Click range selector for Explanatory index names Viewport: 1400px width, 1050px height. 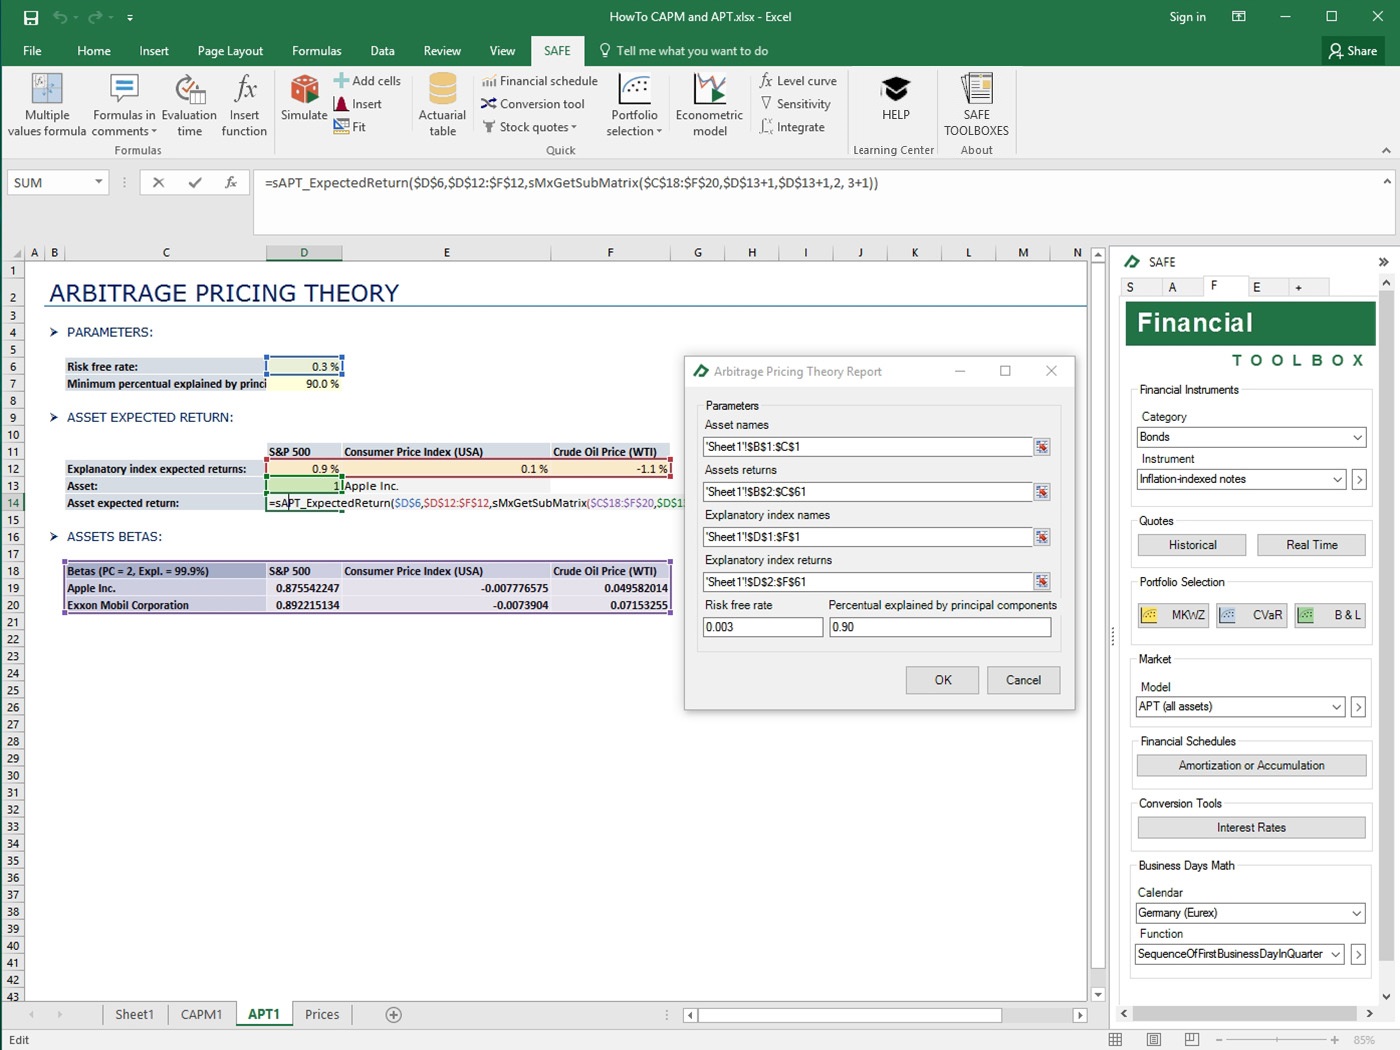coord(1042,537)
